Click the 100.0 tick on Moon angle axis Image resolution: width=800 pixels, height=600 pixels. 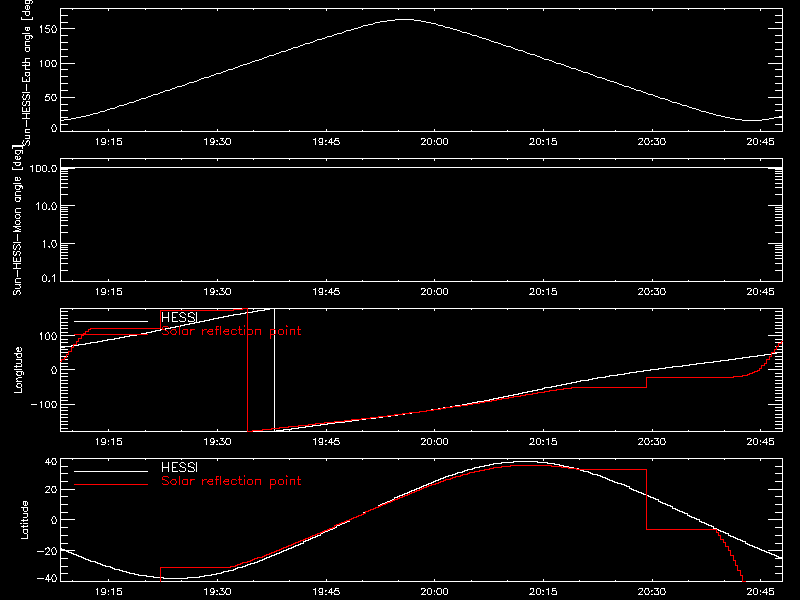(x=43, y=168)
